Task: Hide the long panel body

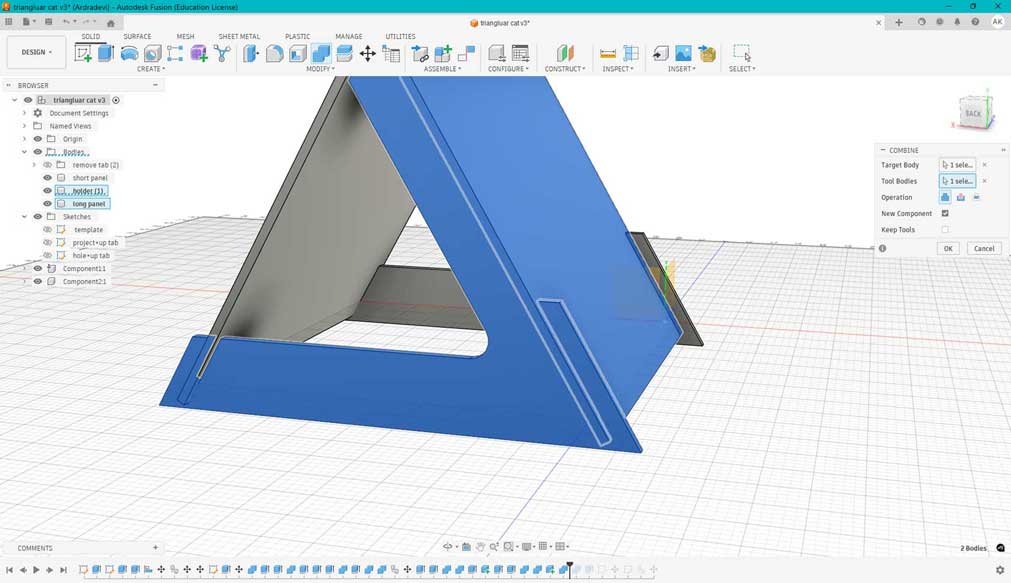Action: [47, 203]
